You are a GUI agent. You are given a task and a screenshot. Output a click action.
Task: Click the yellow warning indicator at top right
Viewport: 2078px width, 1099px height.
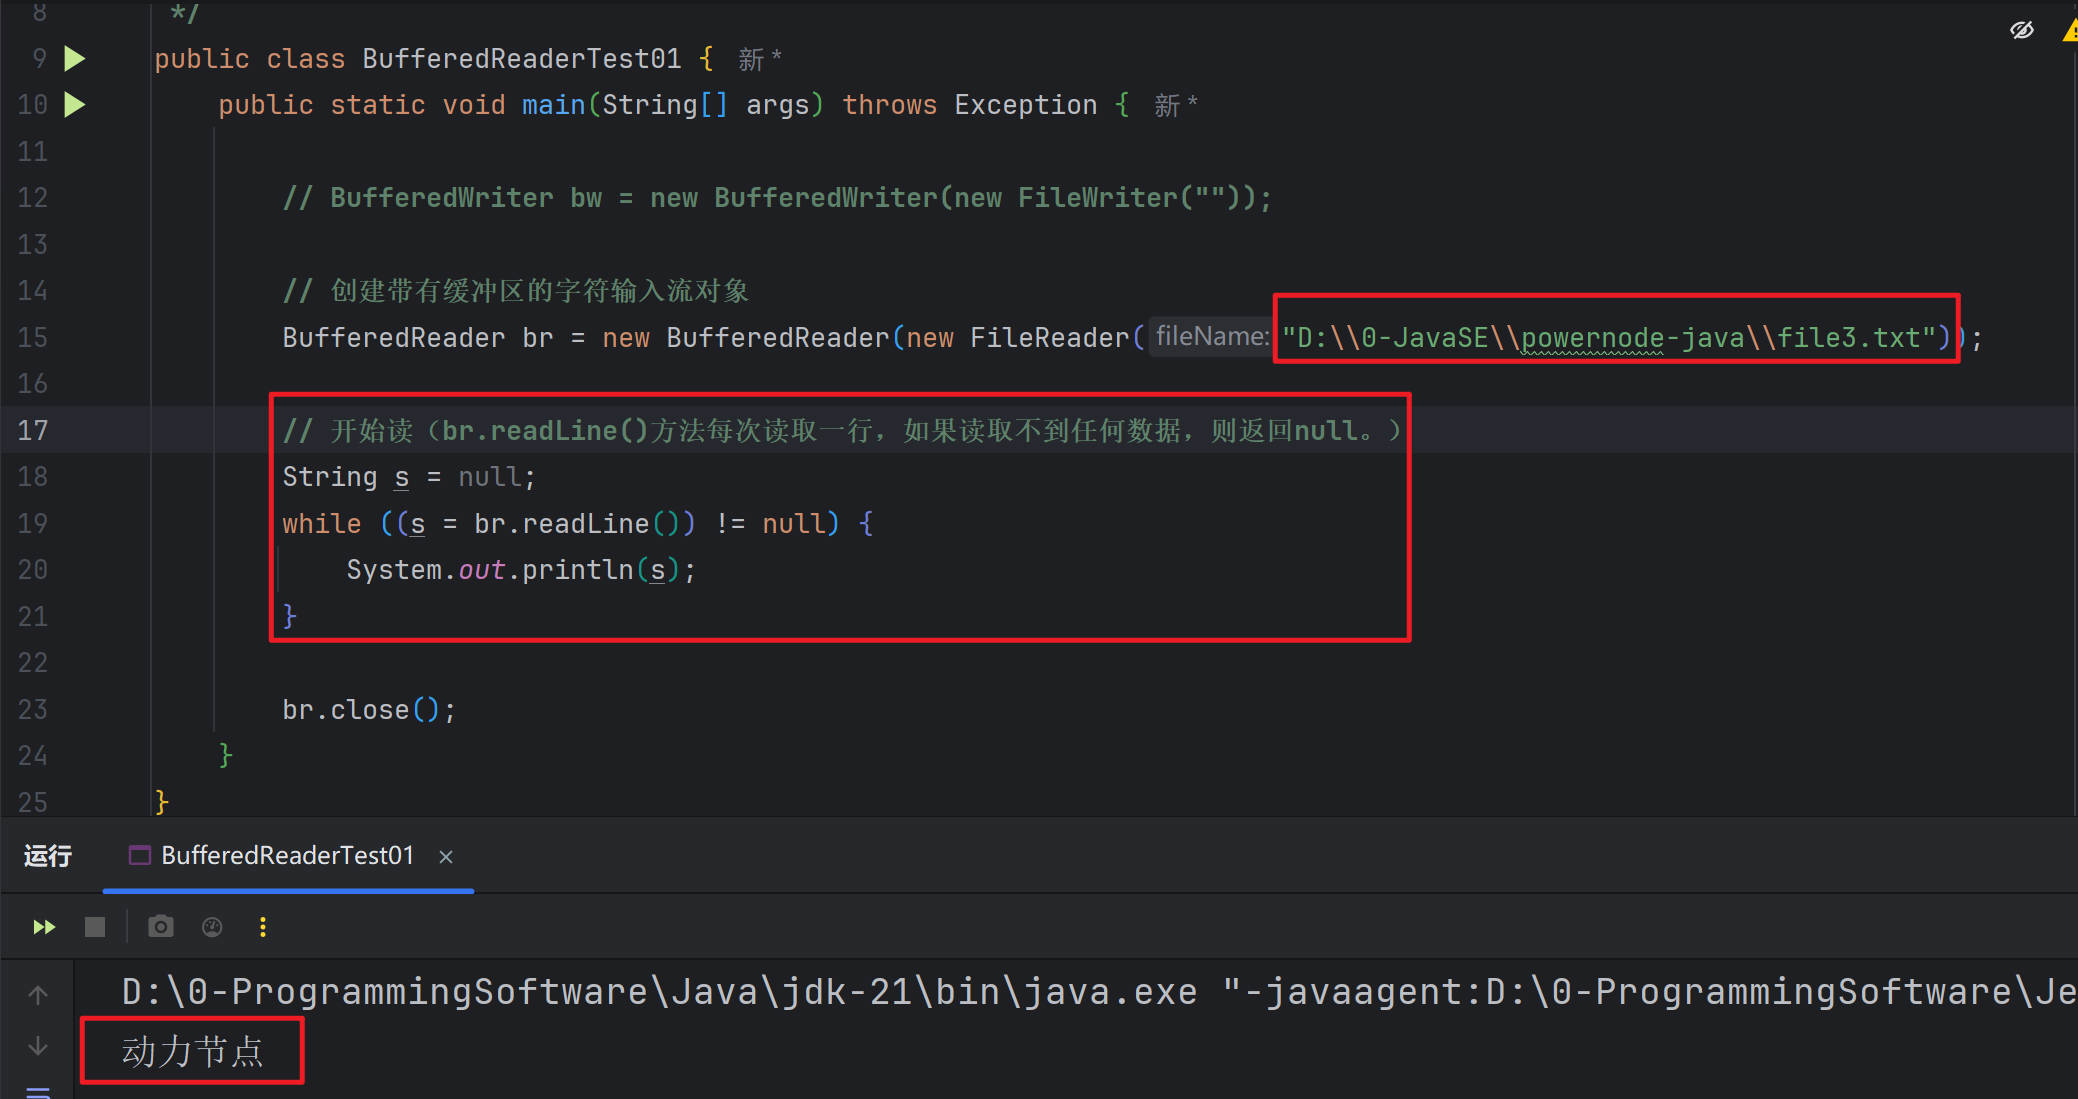[2069, 32]
